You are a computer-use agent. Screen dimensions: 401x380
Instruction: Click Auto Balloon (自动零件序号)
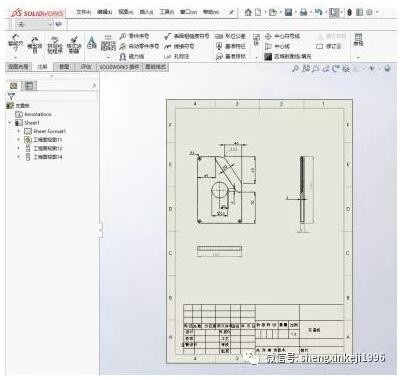tap(139, 46)
